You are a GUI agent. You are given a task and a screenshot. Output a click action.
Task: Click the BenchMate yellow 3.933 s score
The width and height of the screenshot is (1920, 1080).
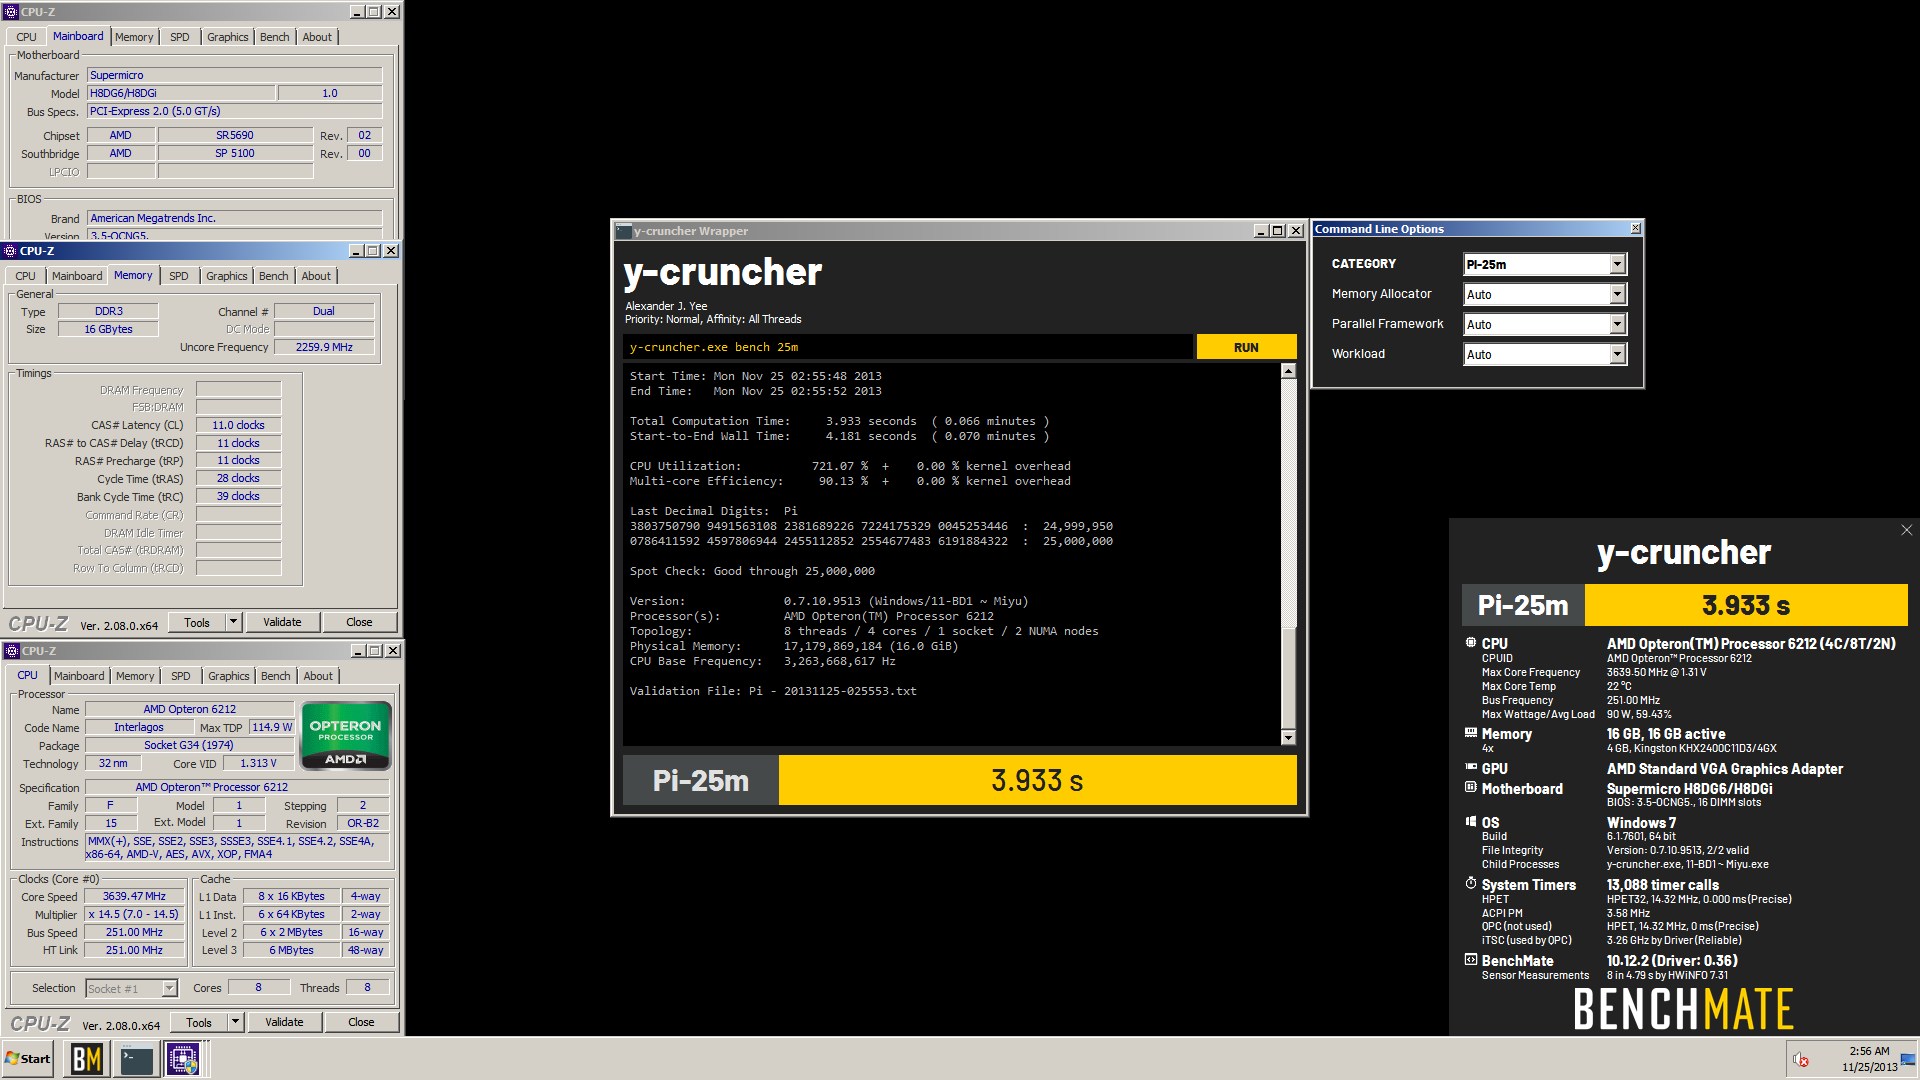[x=1746, y=605]
